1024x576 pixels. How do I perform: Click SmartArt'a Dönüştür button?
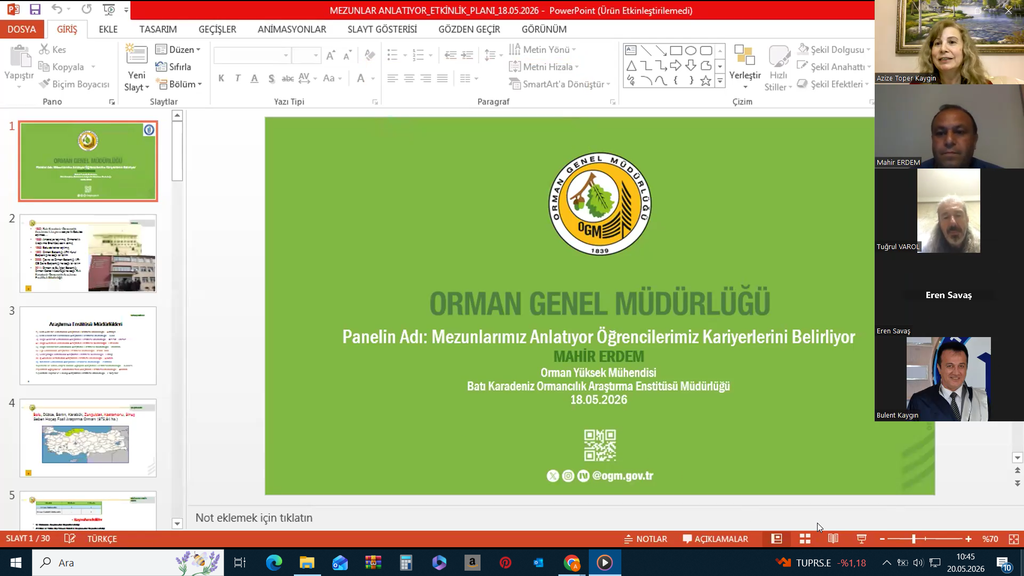(560, 84)
